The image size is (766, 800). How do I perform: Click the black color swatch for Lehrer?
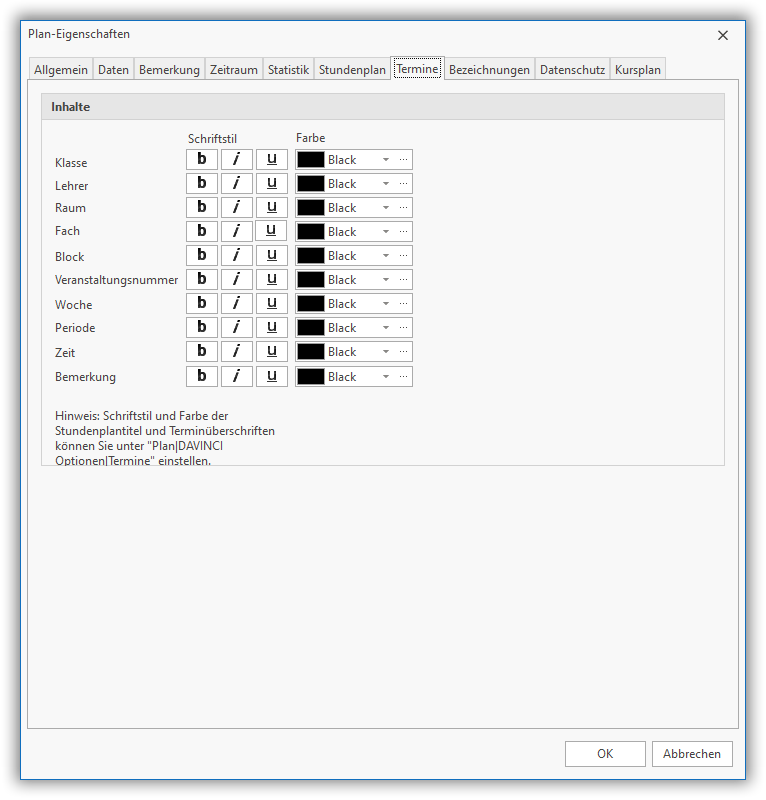[311, 184]
